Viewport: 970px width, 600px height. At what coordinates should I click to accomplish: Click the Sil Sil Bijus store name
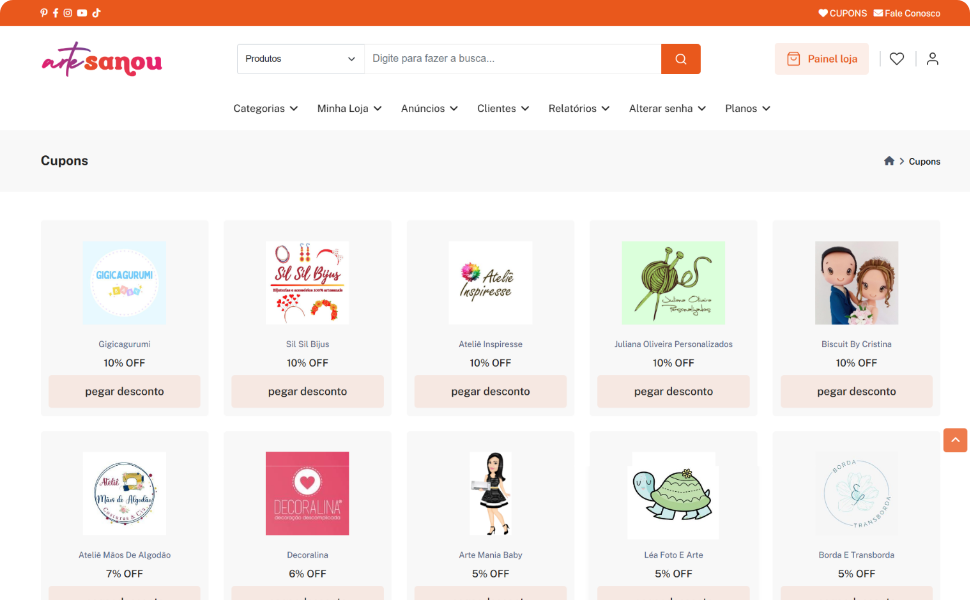307,344
